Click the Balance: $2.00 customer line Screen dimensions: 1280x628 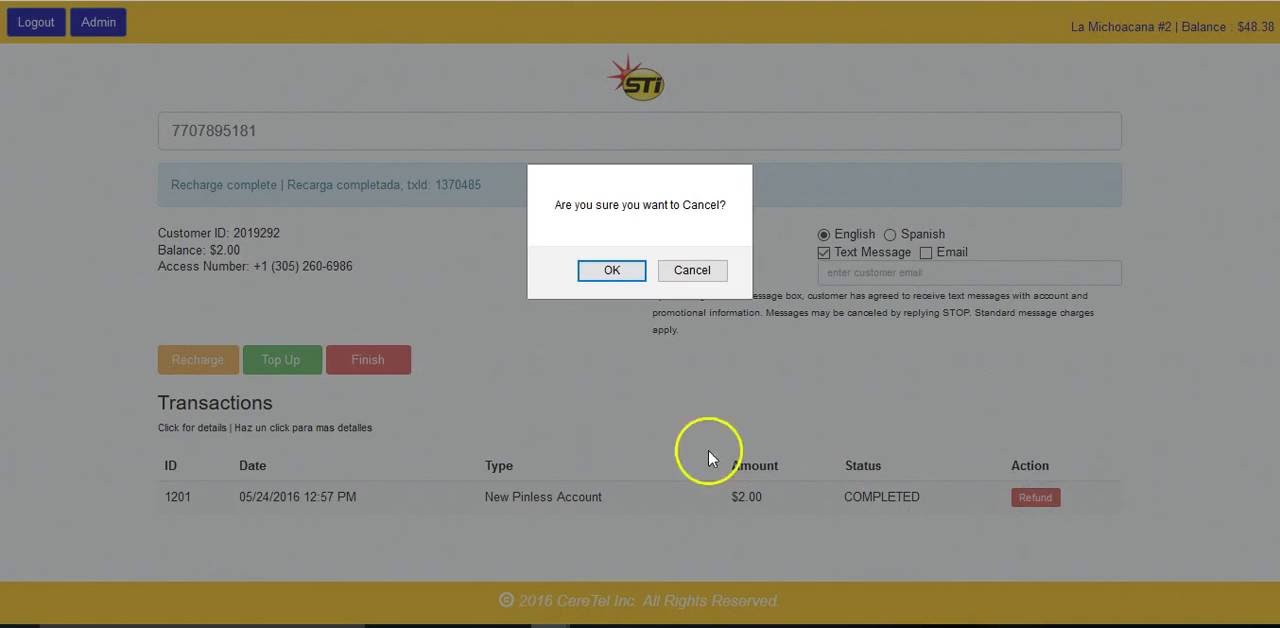(x=199, y=250)
